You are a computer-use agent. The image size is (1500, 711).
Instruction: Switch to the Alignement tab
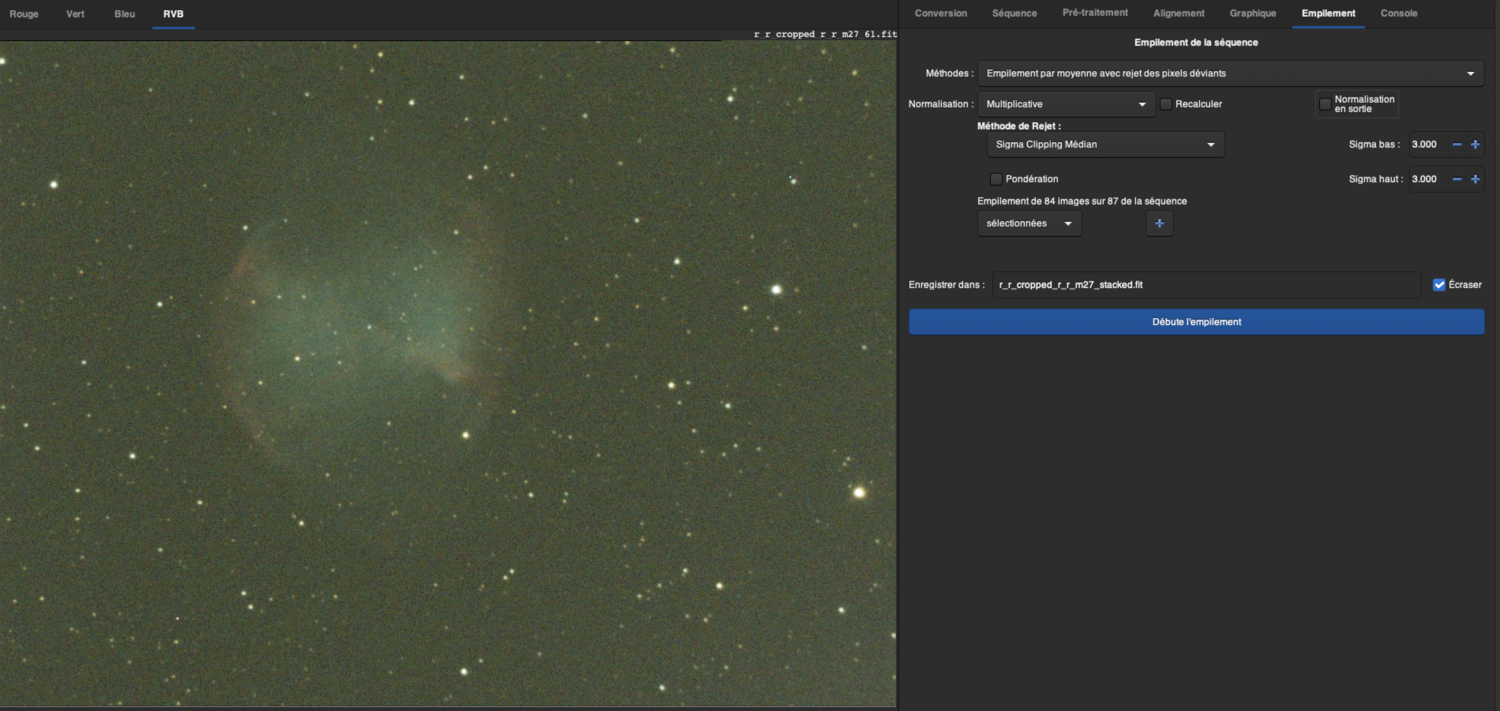tap(1178, 14)
